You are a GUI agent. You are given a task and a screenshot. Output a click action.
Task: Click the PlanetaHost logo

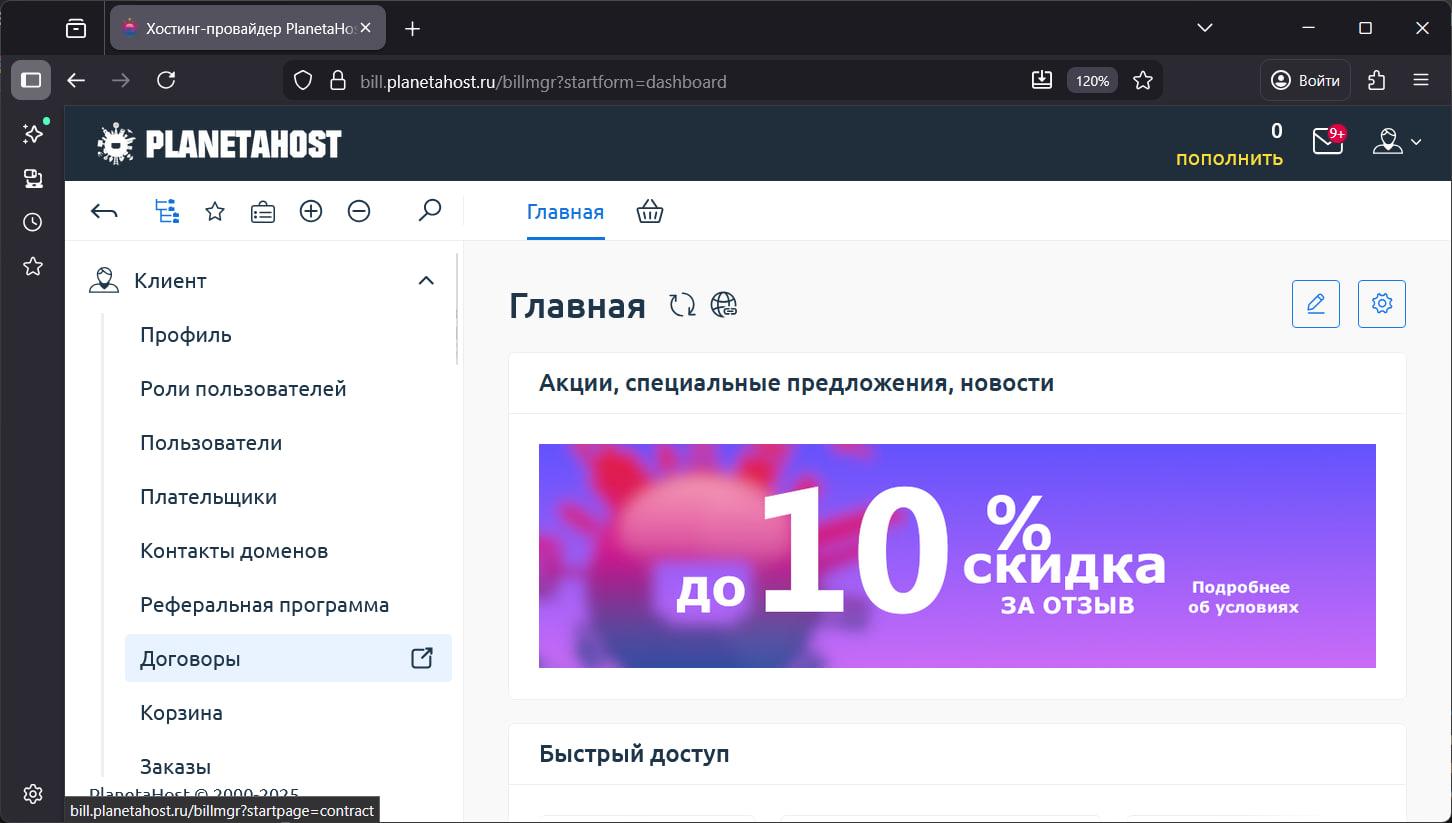tap(218, 143)
